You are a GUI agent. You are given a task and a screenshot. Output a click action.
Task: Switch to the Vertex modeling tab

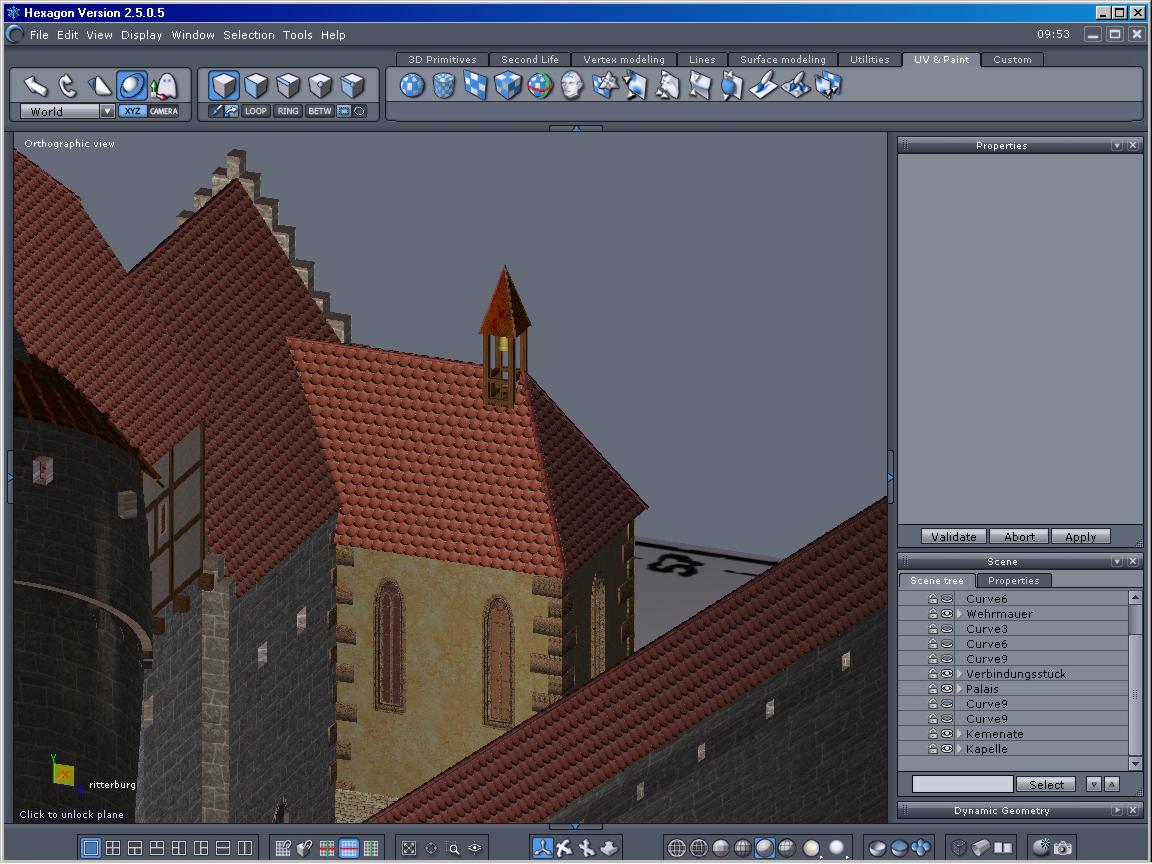[x=624, y=60]
